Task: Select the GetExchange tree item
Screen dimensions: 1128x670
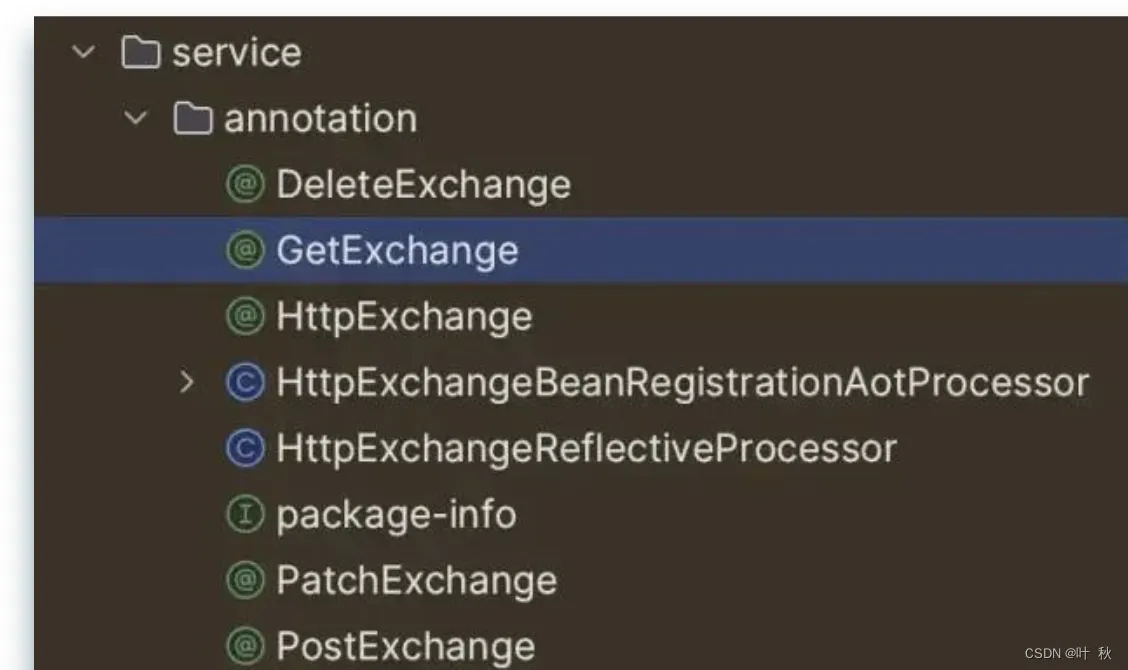Action: [x=397, y=251]
